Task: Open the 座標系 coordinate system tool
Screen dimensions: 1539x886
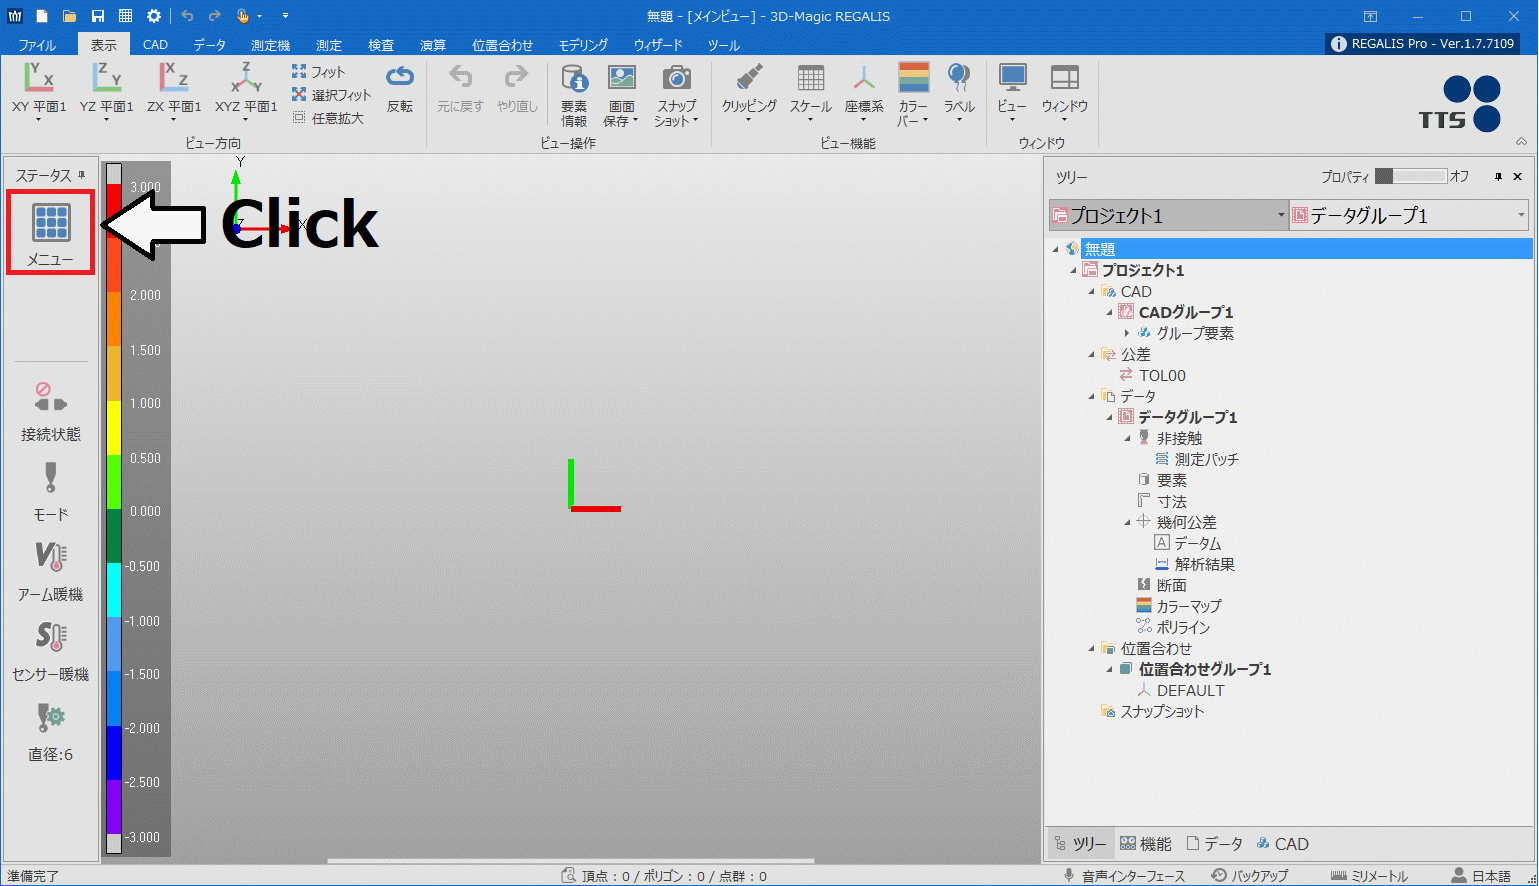Action: 864,93
